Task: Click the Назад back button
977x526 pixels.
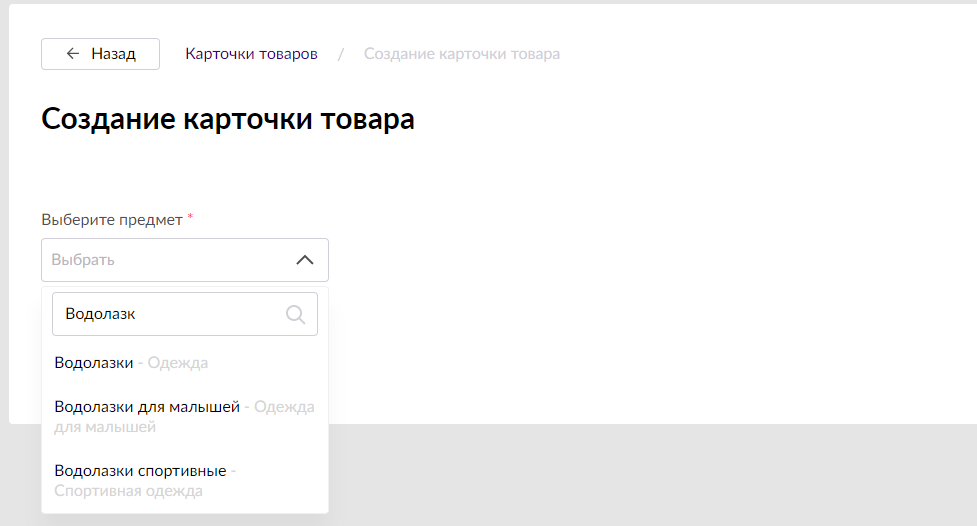Action: (x=100, y=54)
